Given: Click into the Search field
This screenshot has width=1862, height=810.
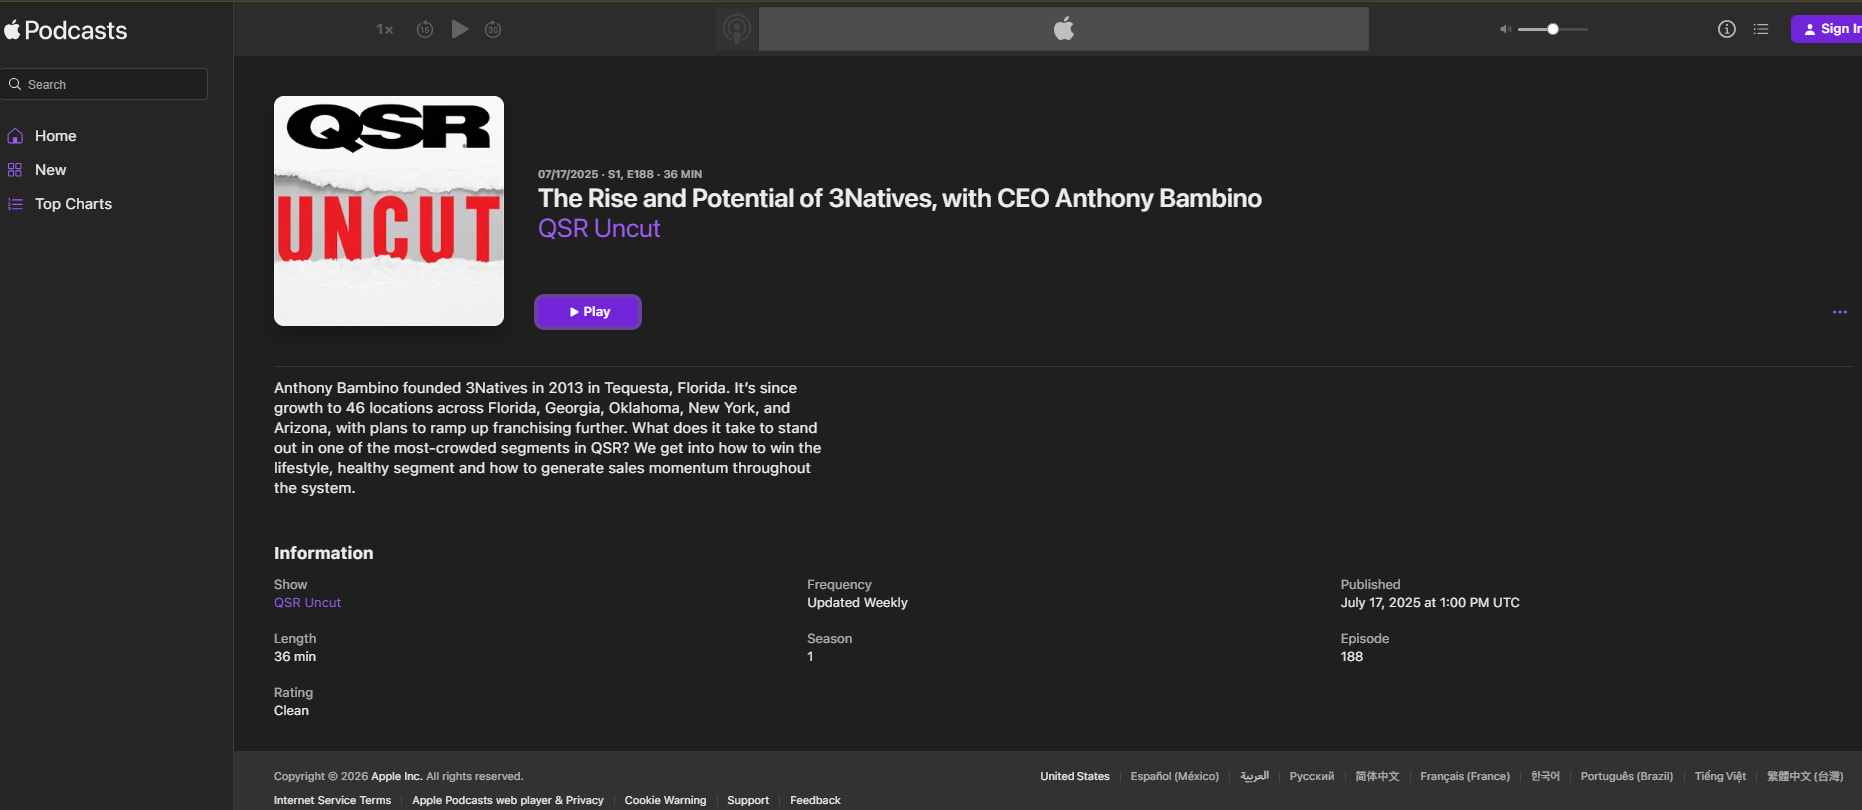Looking at the screenshot, I should (x=104, y=84).
